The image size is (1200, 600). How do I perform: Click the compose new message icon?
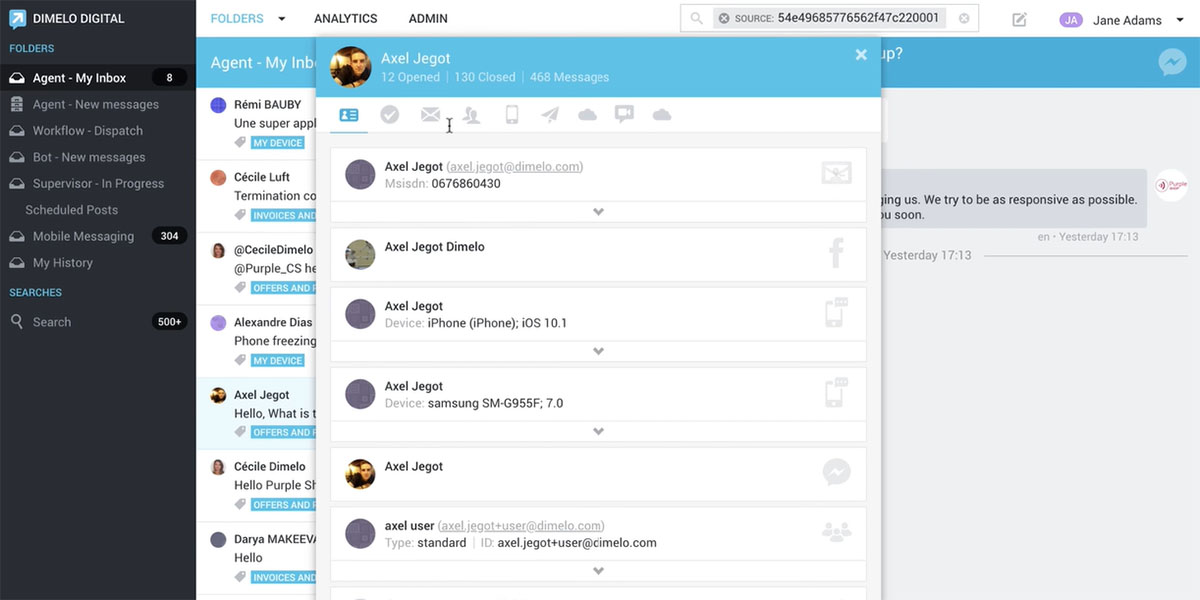pyautogui.click(x=1019, y=19)
